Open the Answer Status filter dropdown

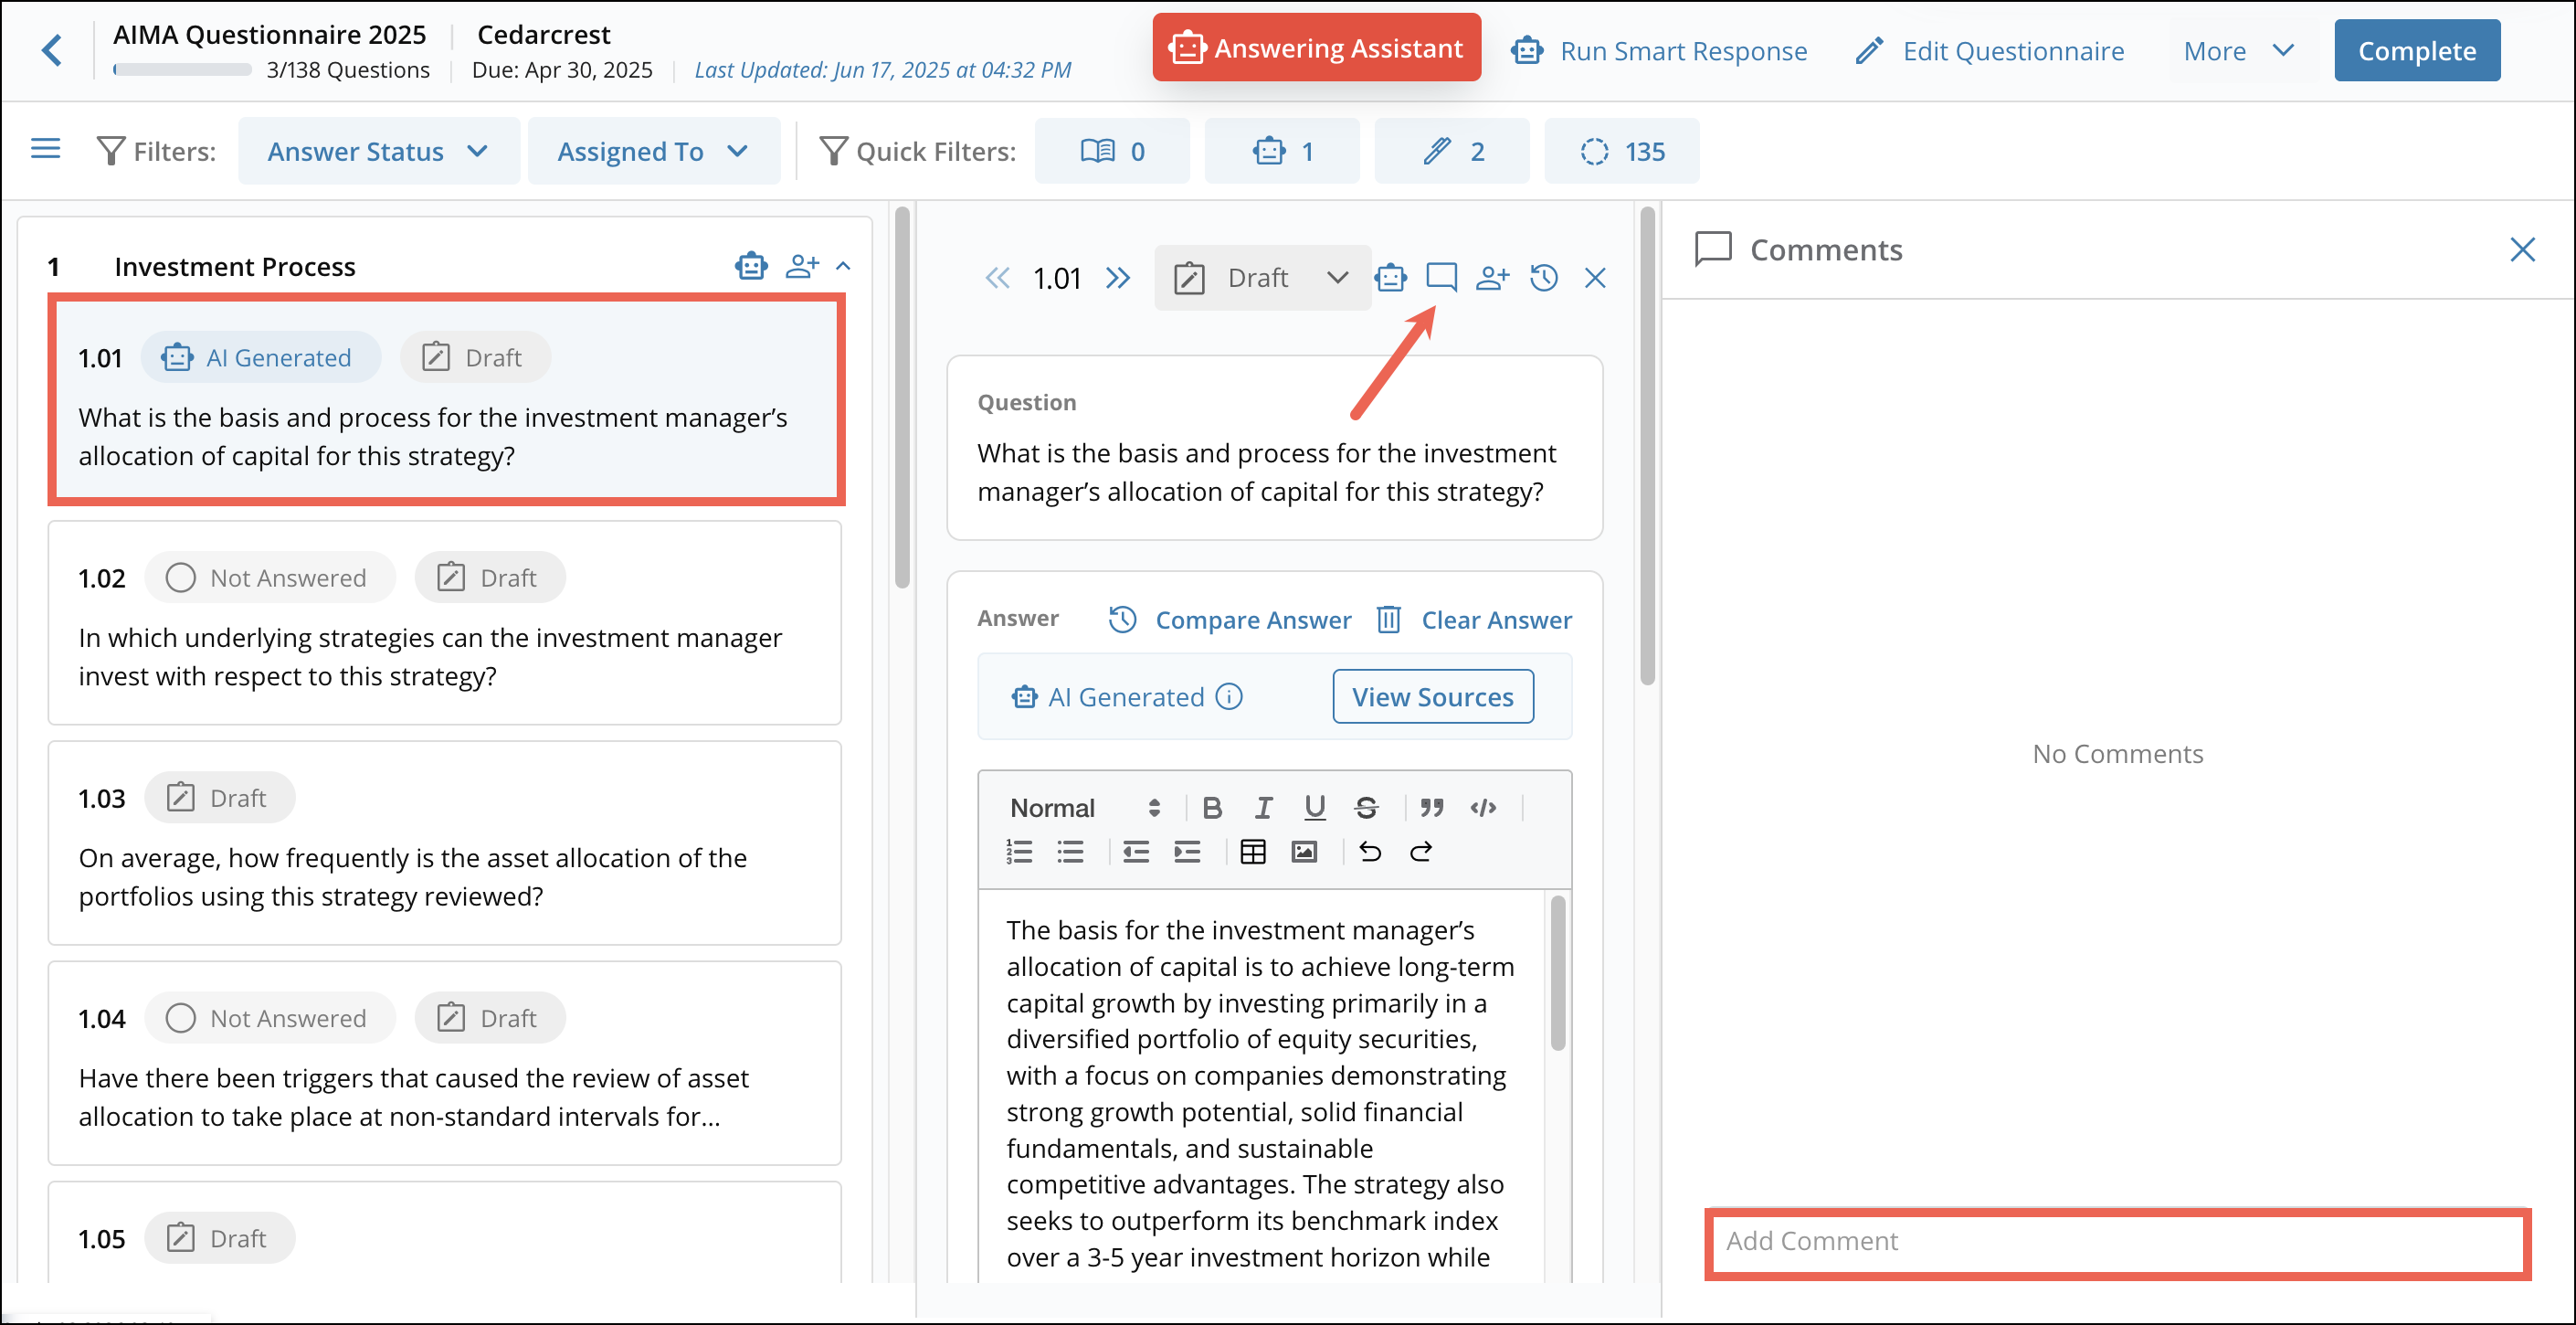click(378, 150)
